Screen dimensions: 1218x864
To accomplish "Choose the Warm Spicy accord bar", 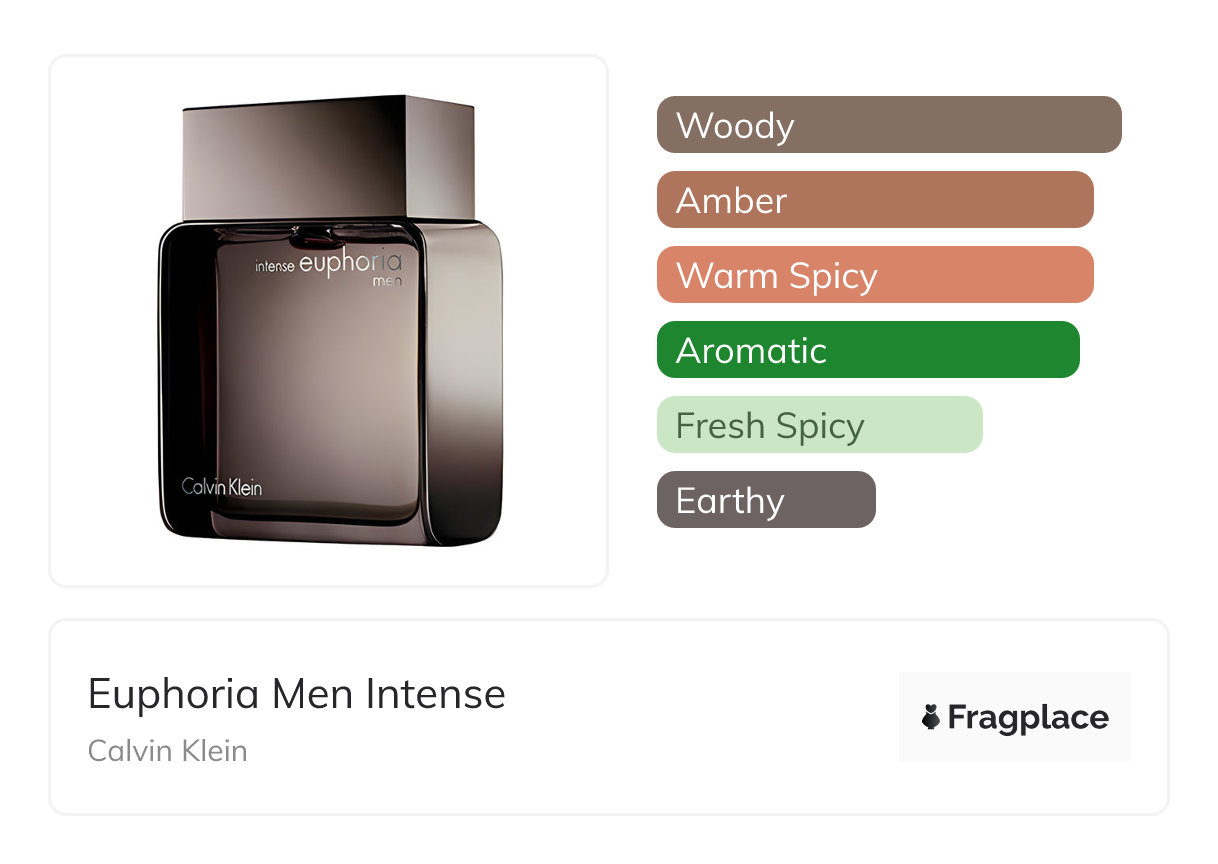I will click(x=875, y=275).
